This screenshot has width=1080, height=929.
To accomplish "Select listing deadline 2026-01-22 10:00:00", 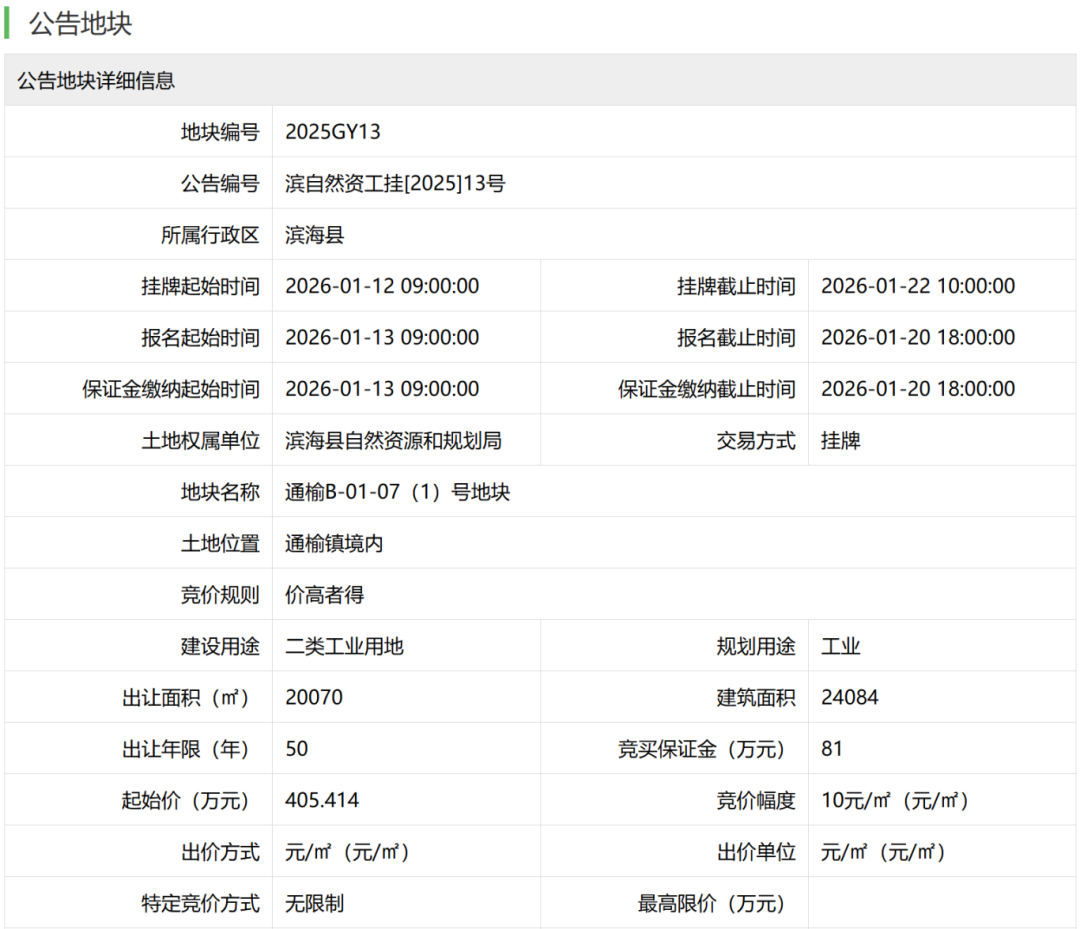I will pyautogui.click(x=917, y=287).
